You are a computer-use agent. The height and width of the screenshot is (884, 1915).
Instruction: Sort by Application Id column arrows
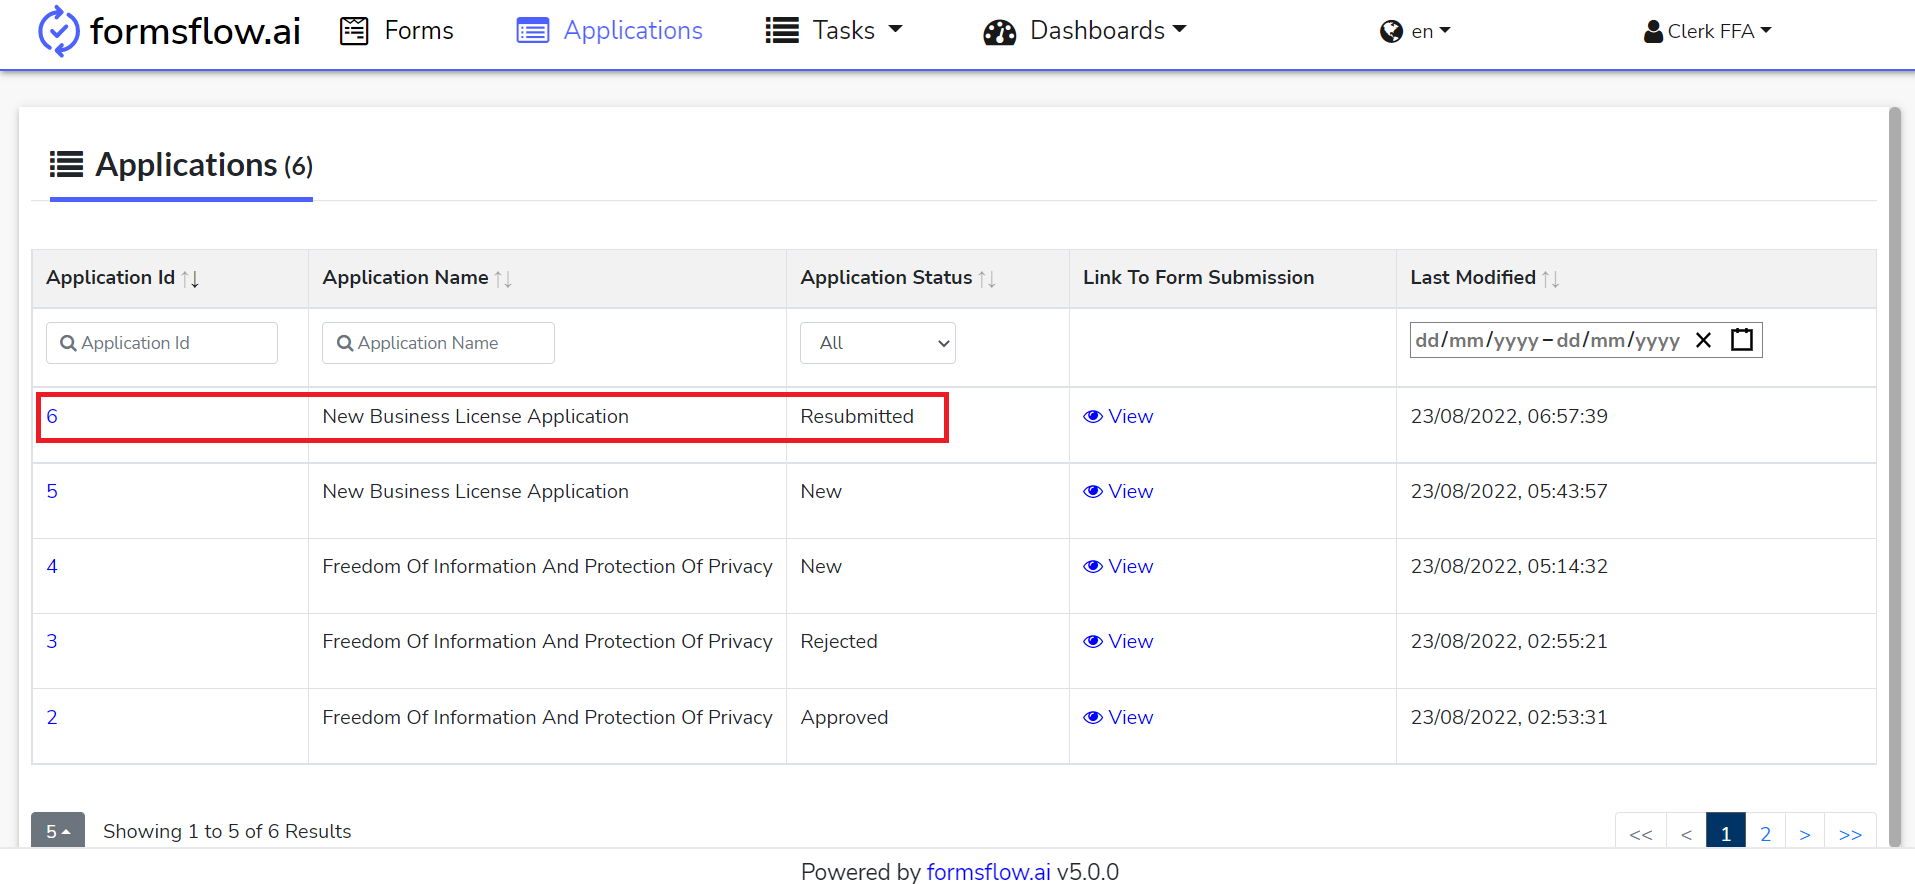coord(190,279)
